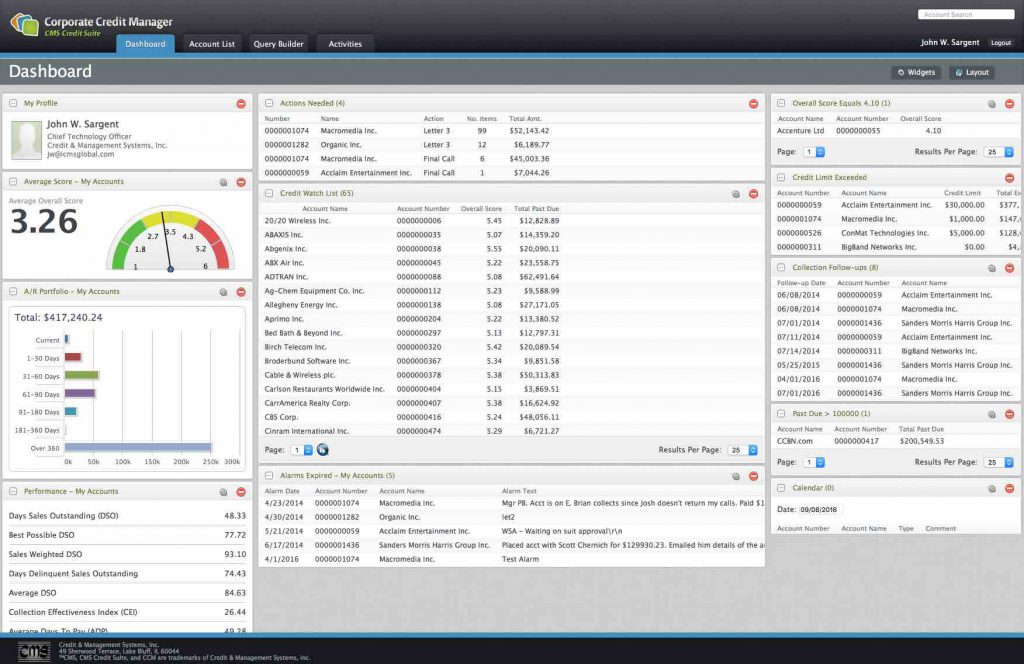Remove the Collection Follow-ups widget

click(1010, 268)
